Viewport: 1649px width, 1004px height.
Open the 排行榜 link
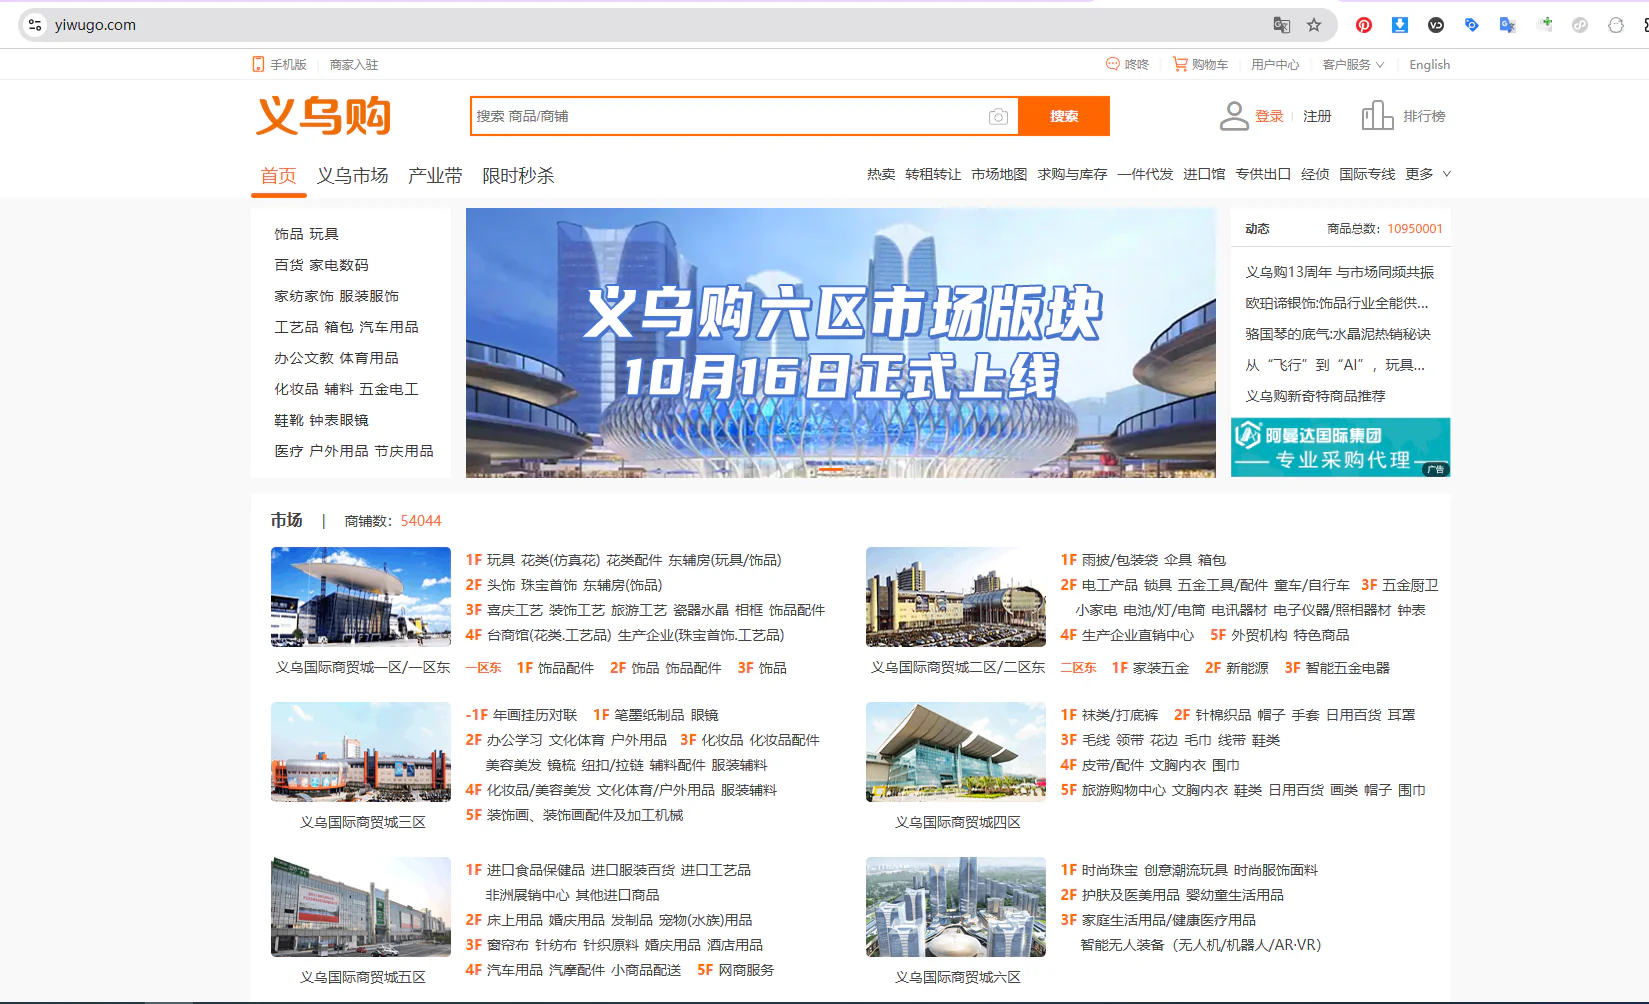point(1424,116)
